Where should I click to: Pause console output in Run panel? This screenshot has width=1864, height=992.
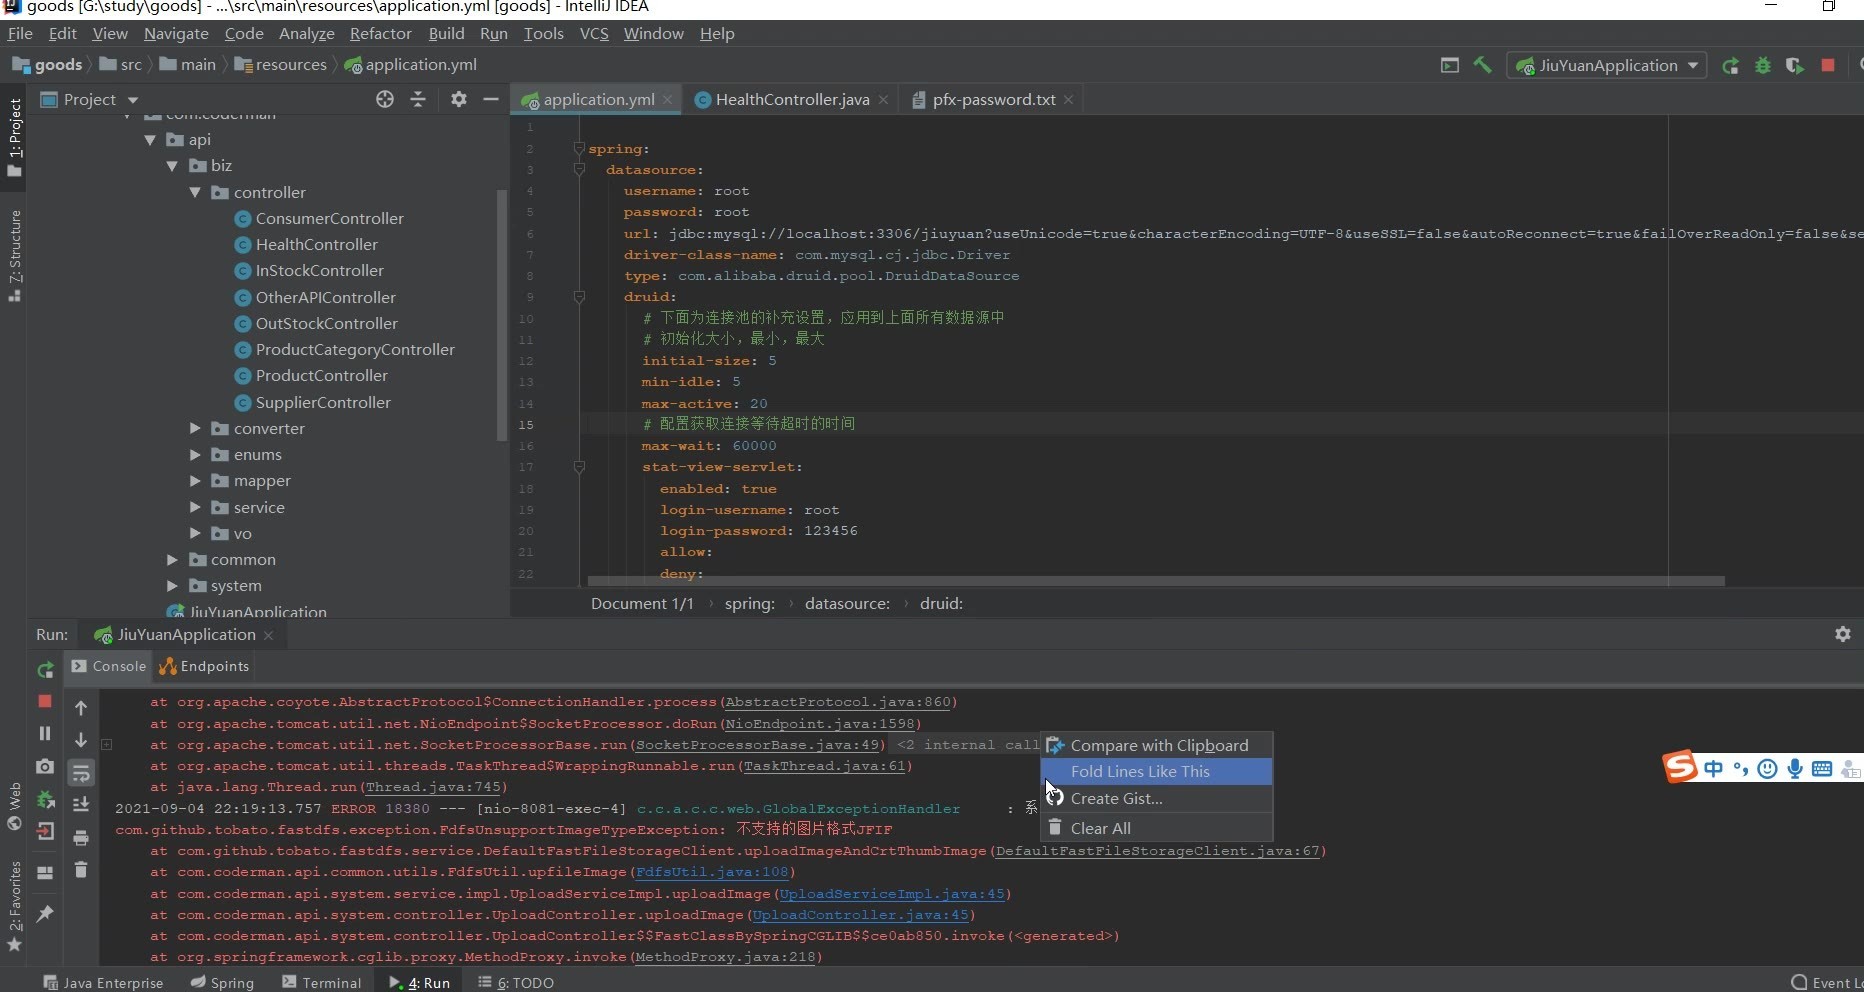pos(45,733)
